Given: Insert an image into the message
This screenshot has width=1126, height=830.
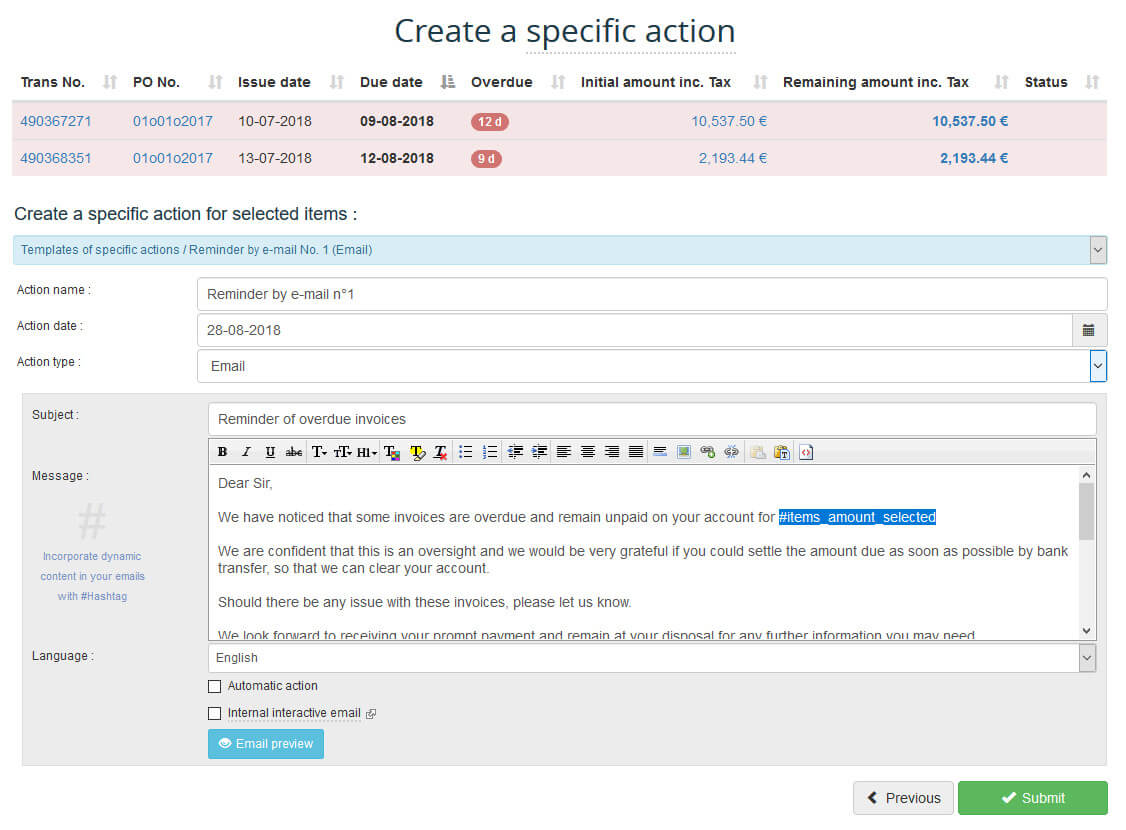Looking at the screenshot, I should coord(684,452).
